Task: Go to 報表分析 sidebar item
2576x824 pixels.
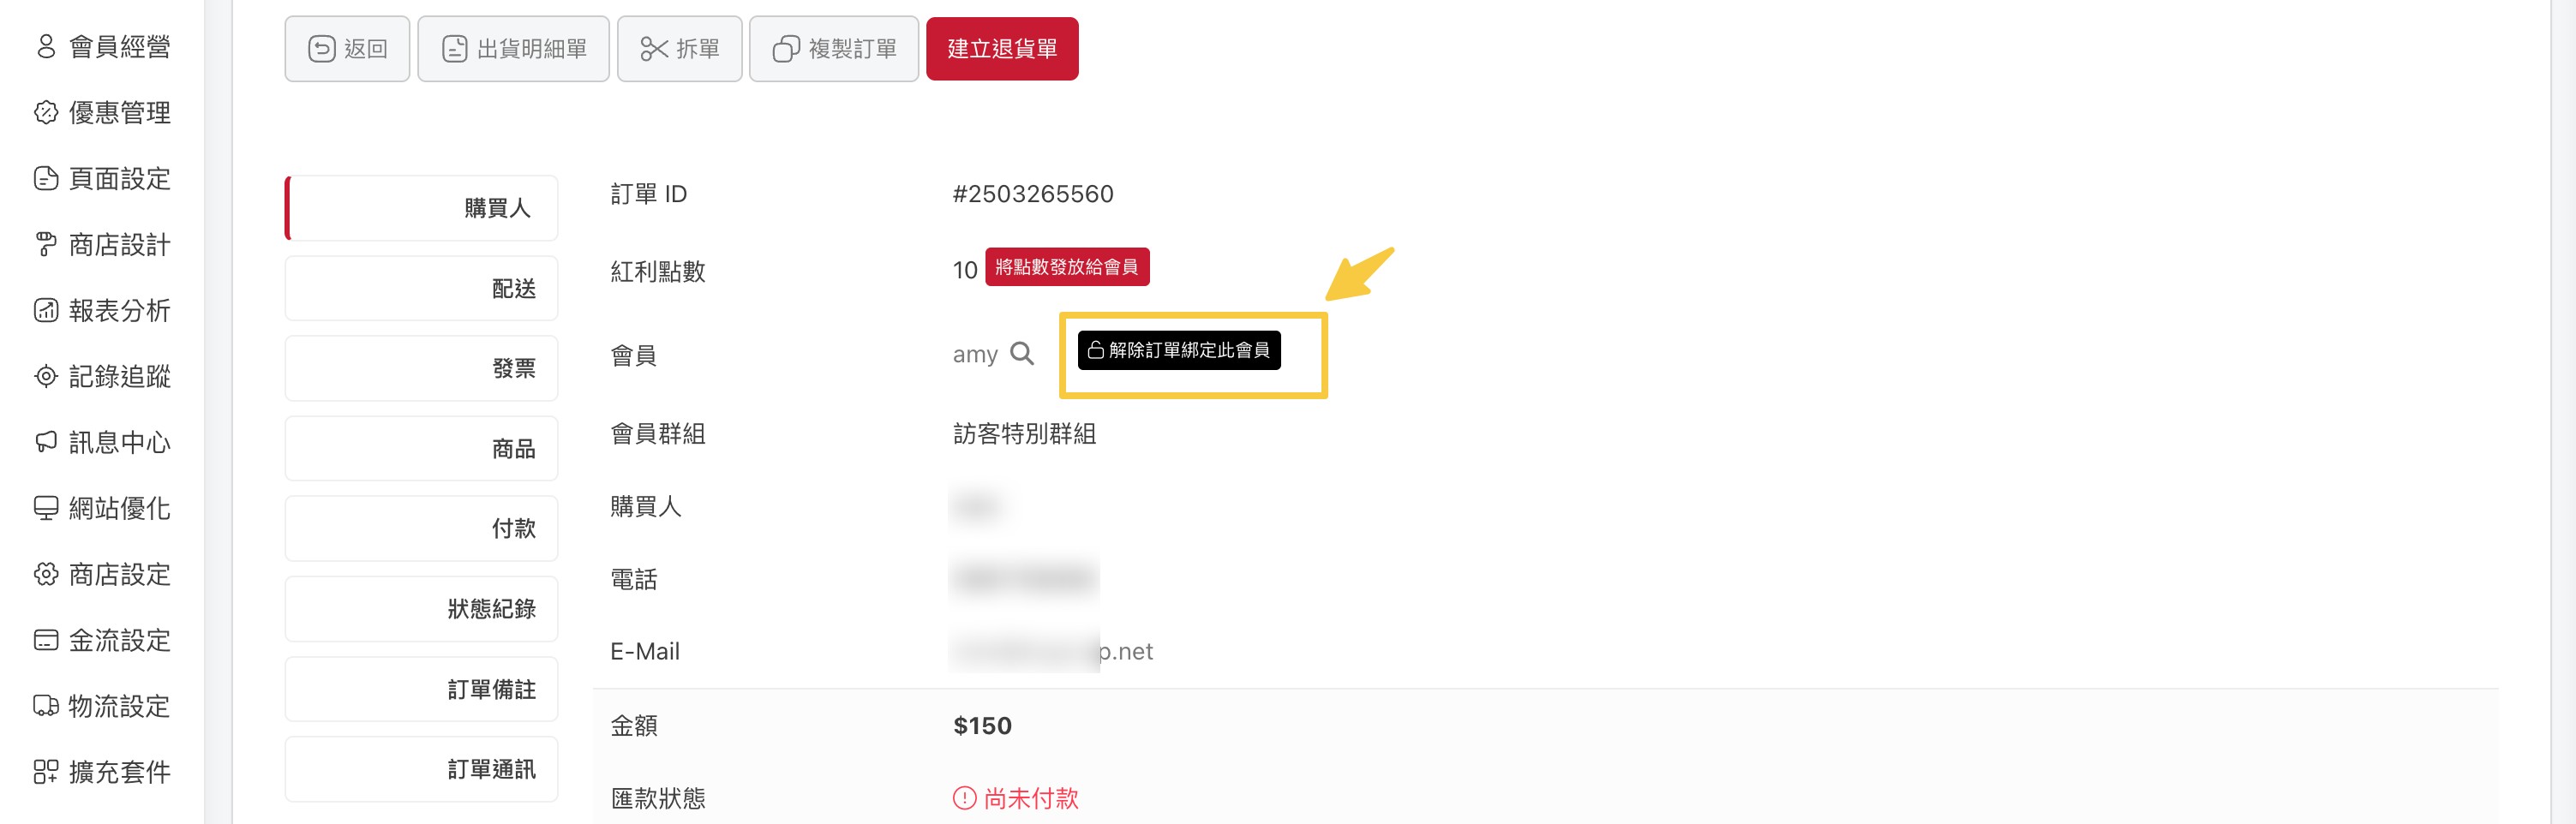Action: pos(102,311)
